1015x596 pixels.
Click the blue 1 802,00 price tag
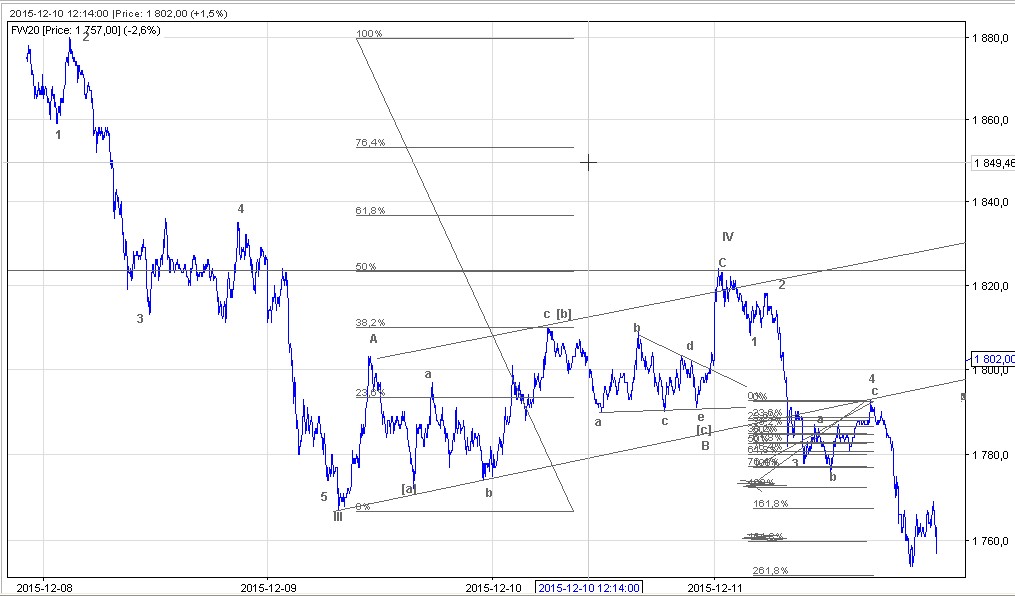pos(994,359)
